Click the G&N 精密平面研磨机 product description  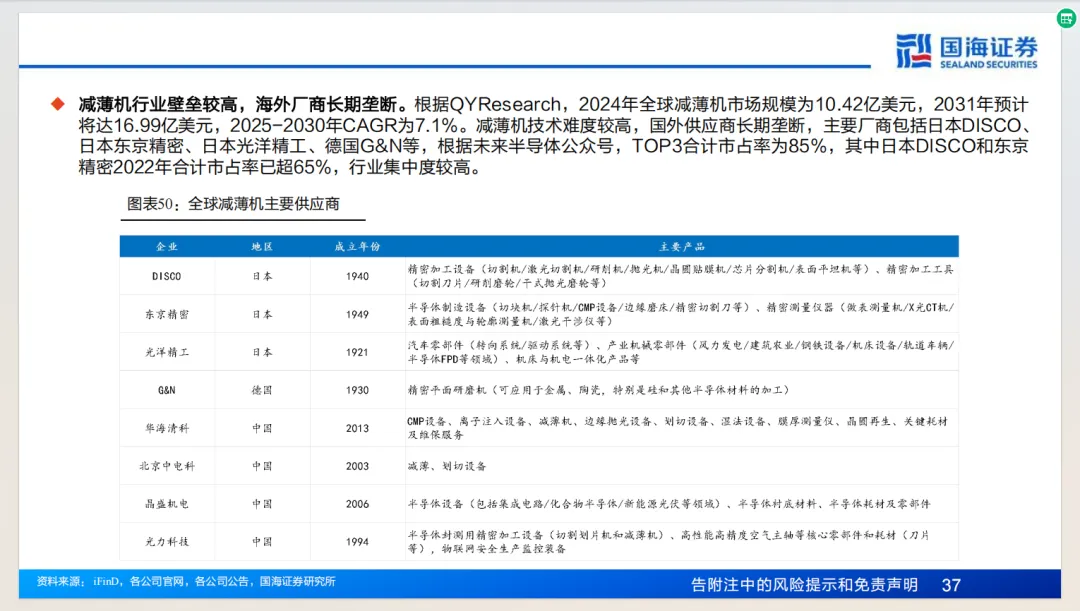pos(598,390)
